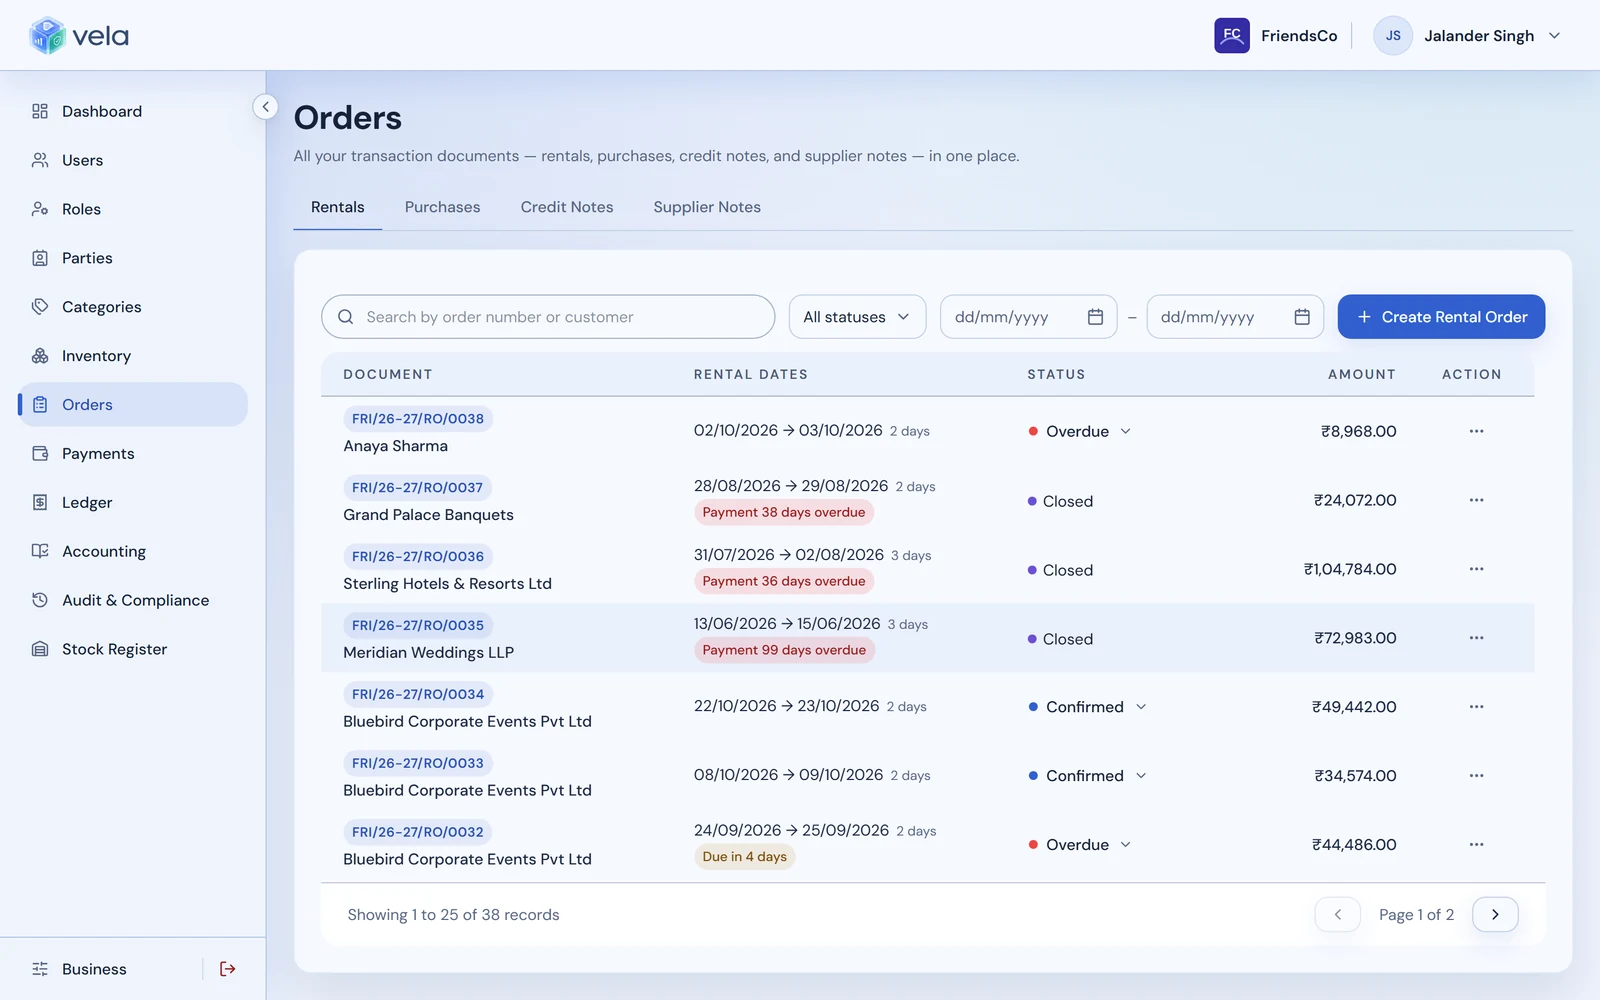Switch to the Credit Notes tab
The height and width of the screenshot is (1000, 1600).
(x=567, y=207)
